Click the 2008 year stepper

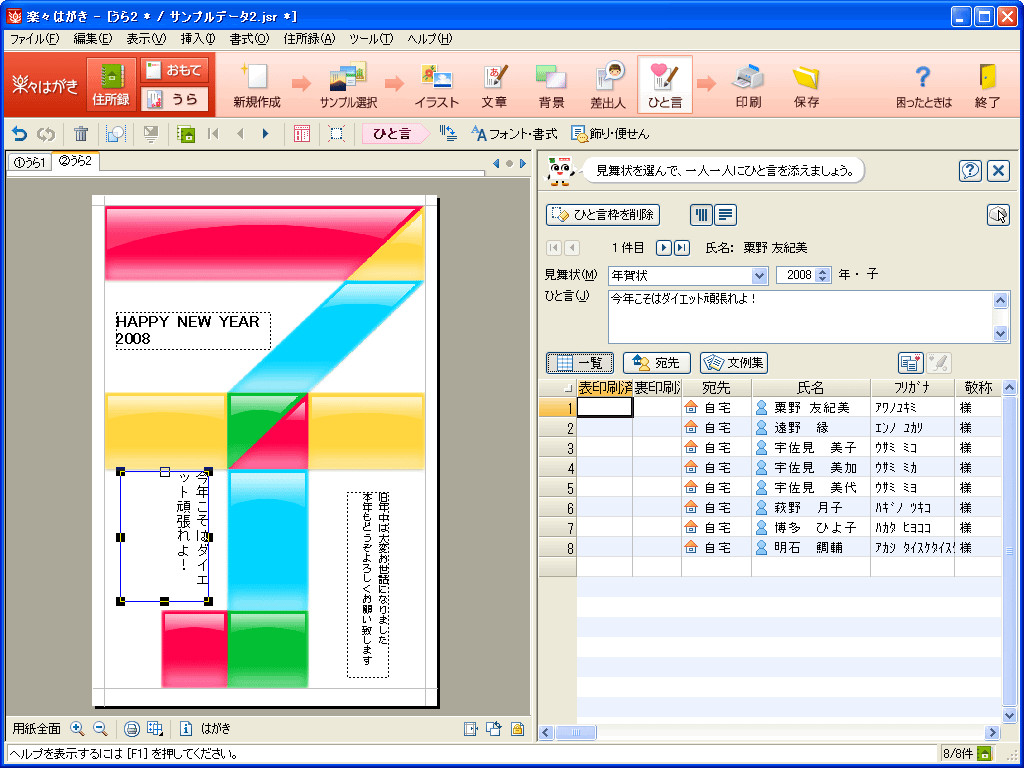[824, 276]
